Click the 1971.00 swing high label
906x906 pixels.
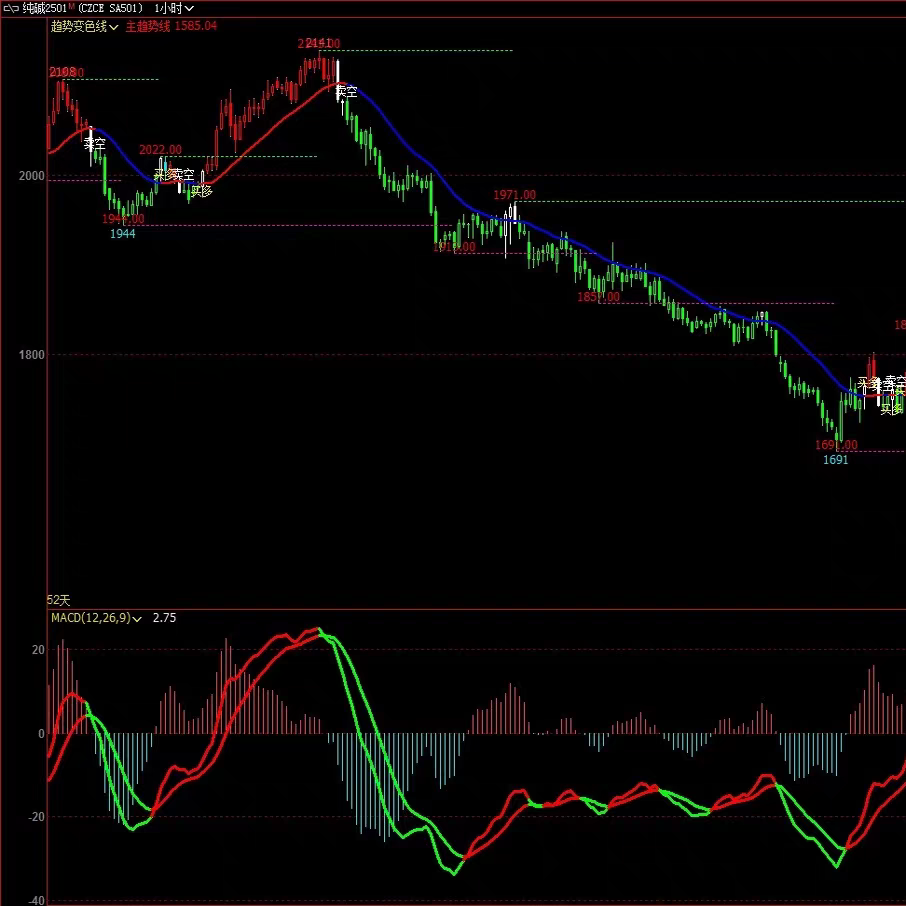[514, 195]
